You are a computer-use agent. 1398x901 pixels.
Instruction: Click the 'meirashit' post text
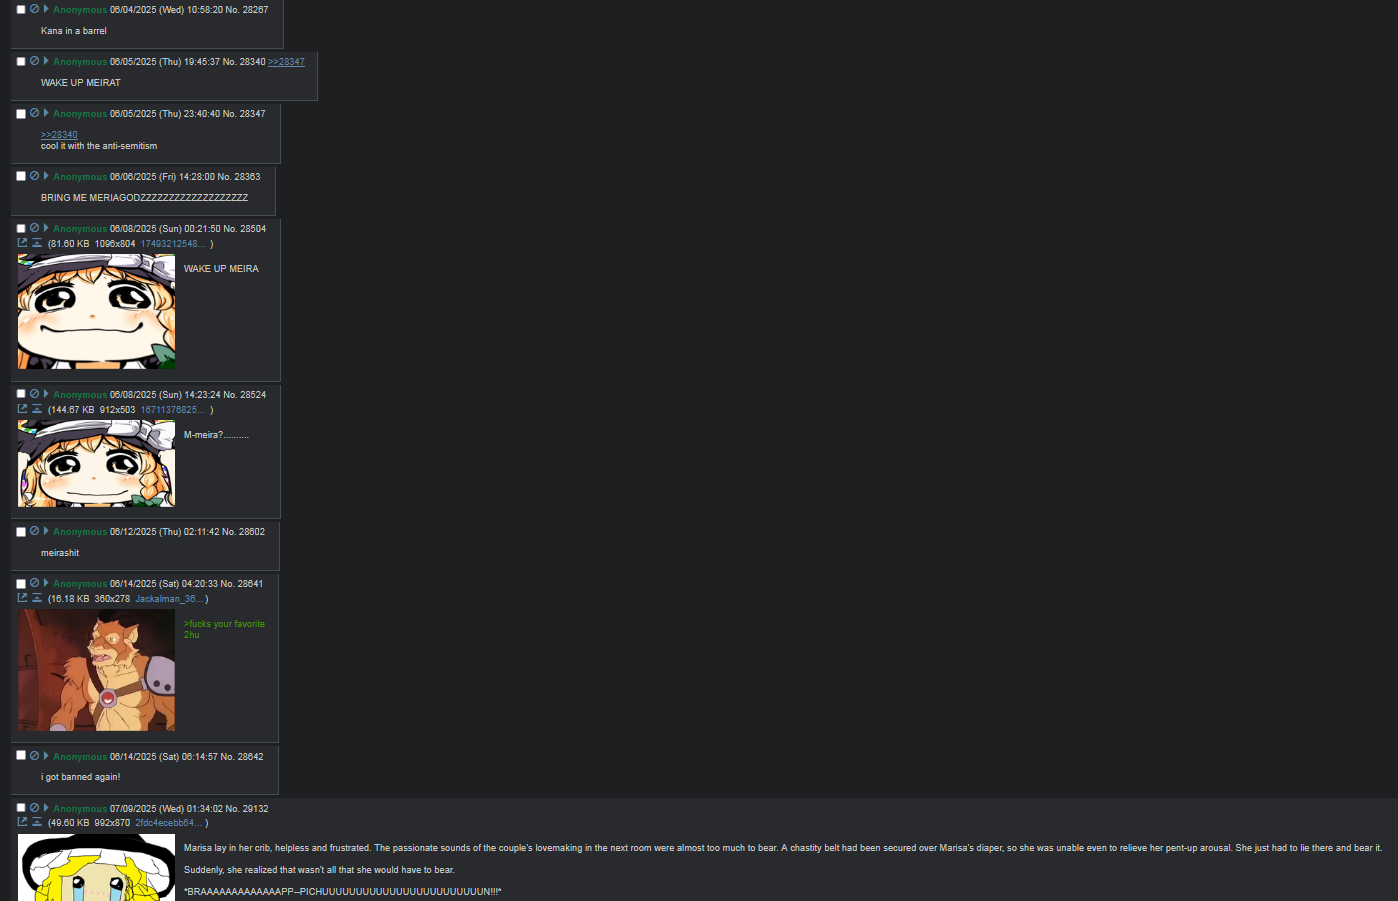click(60, 553)
